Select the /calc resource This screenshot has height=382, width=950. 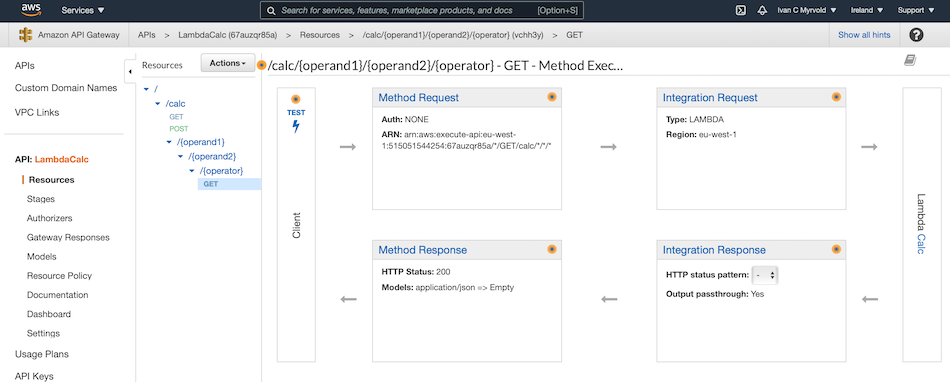pos(175,104)
